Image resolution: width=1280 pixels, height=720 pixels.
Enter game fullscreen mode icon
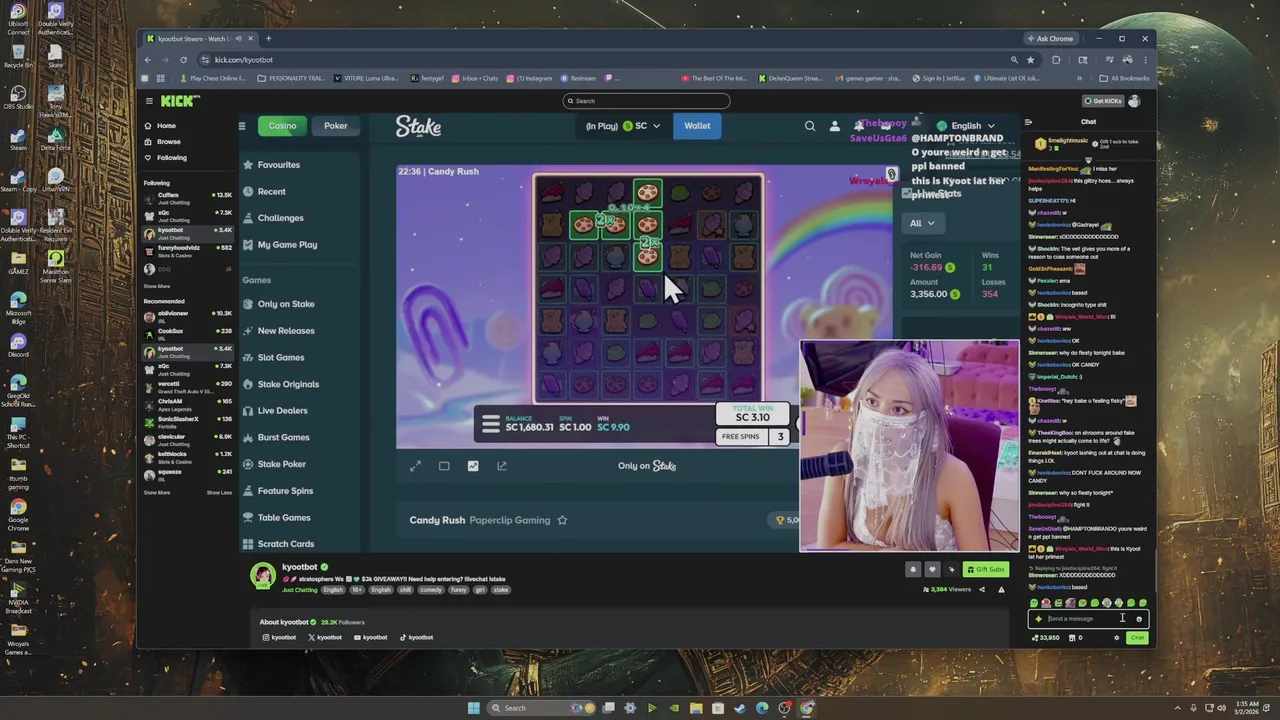point(415,466)
